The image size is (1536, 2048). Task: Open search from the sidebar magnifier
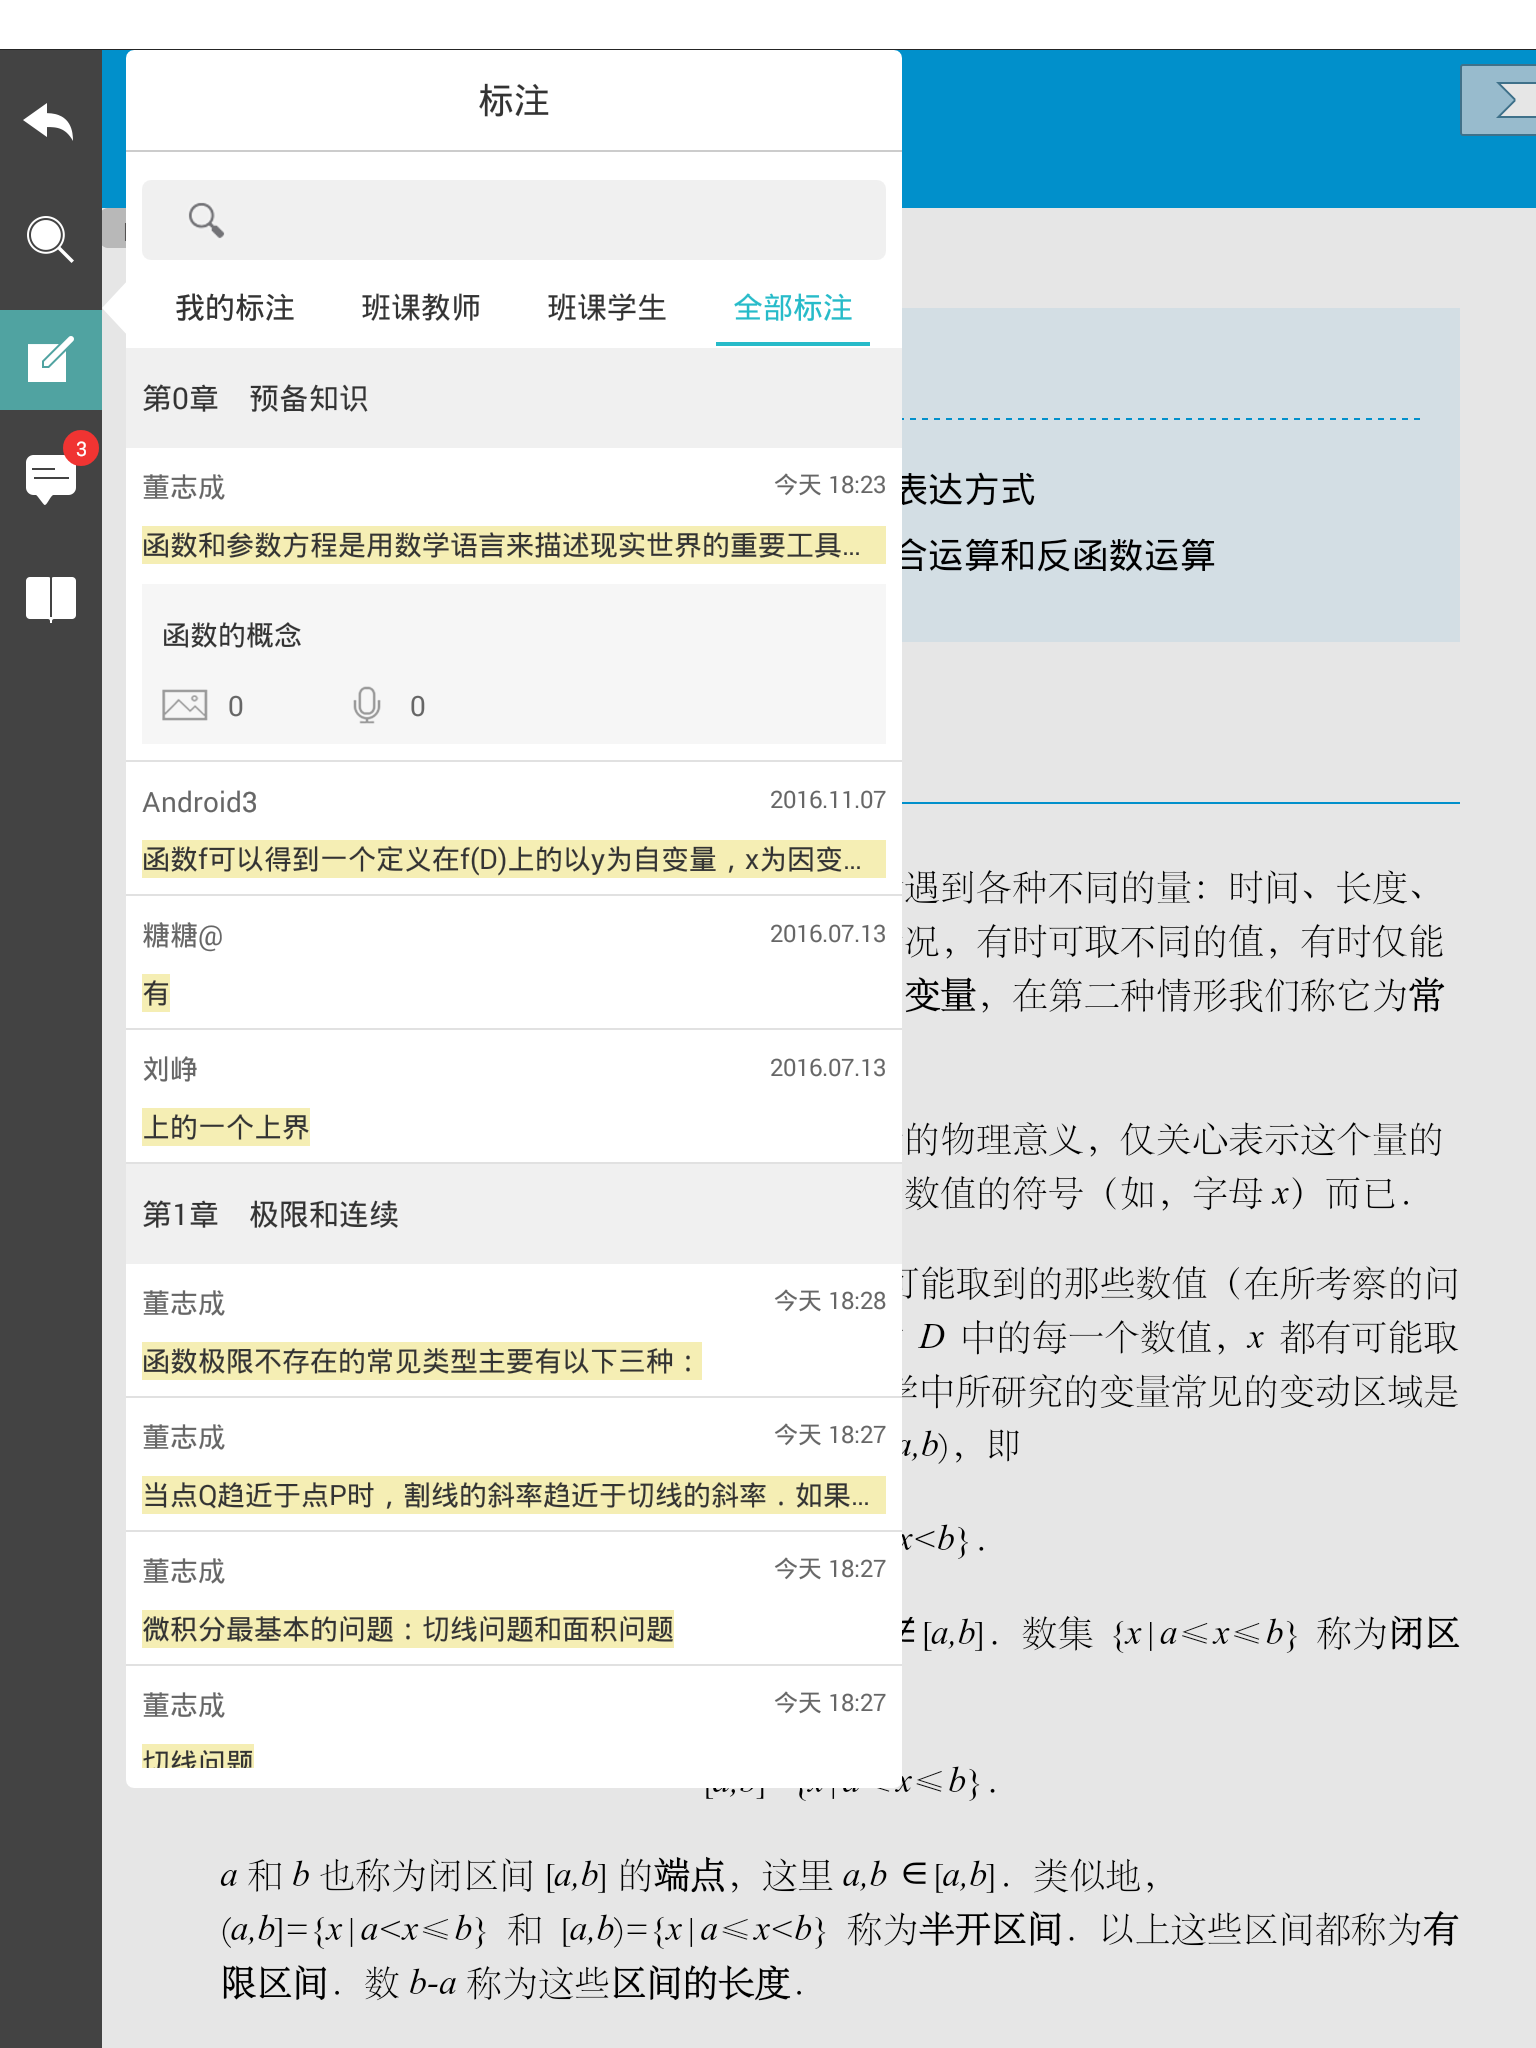49,240
